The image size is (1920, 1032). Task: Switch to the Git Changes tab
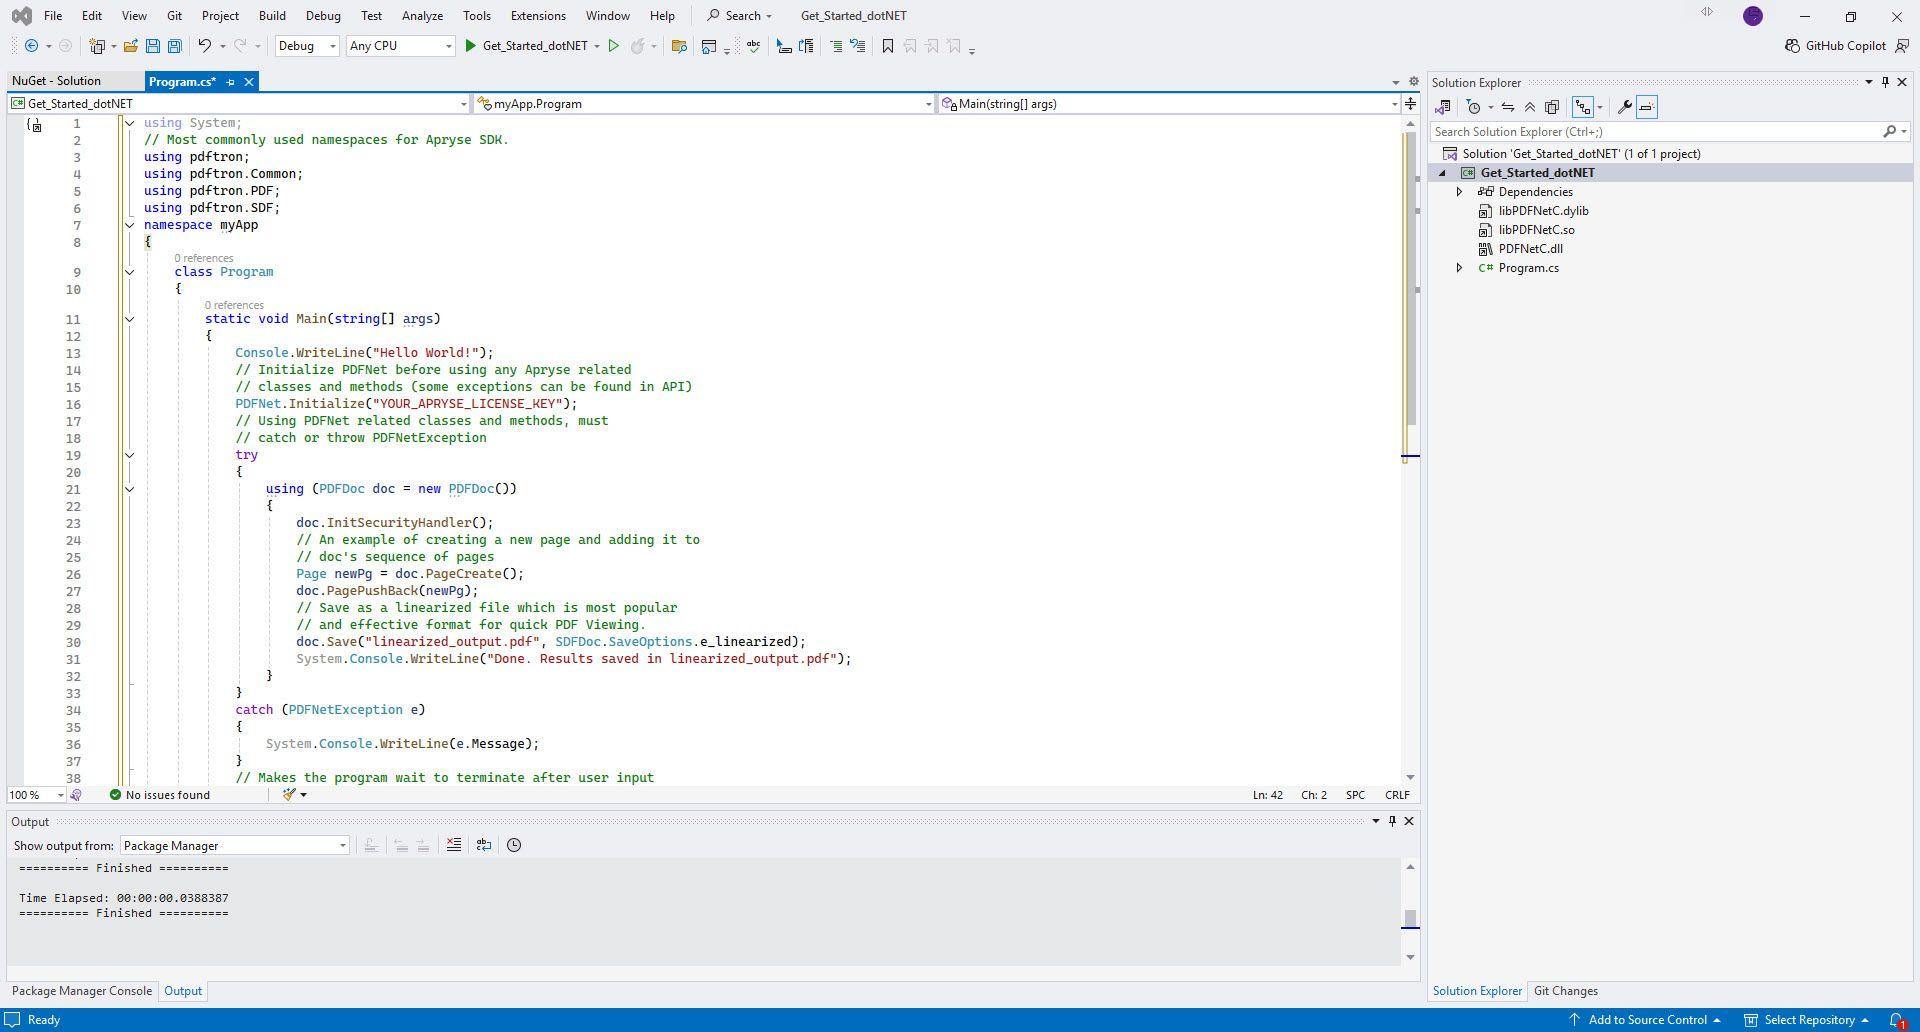pos(1565,991)
